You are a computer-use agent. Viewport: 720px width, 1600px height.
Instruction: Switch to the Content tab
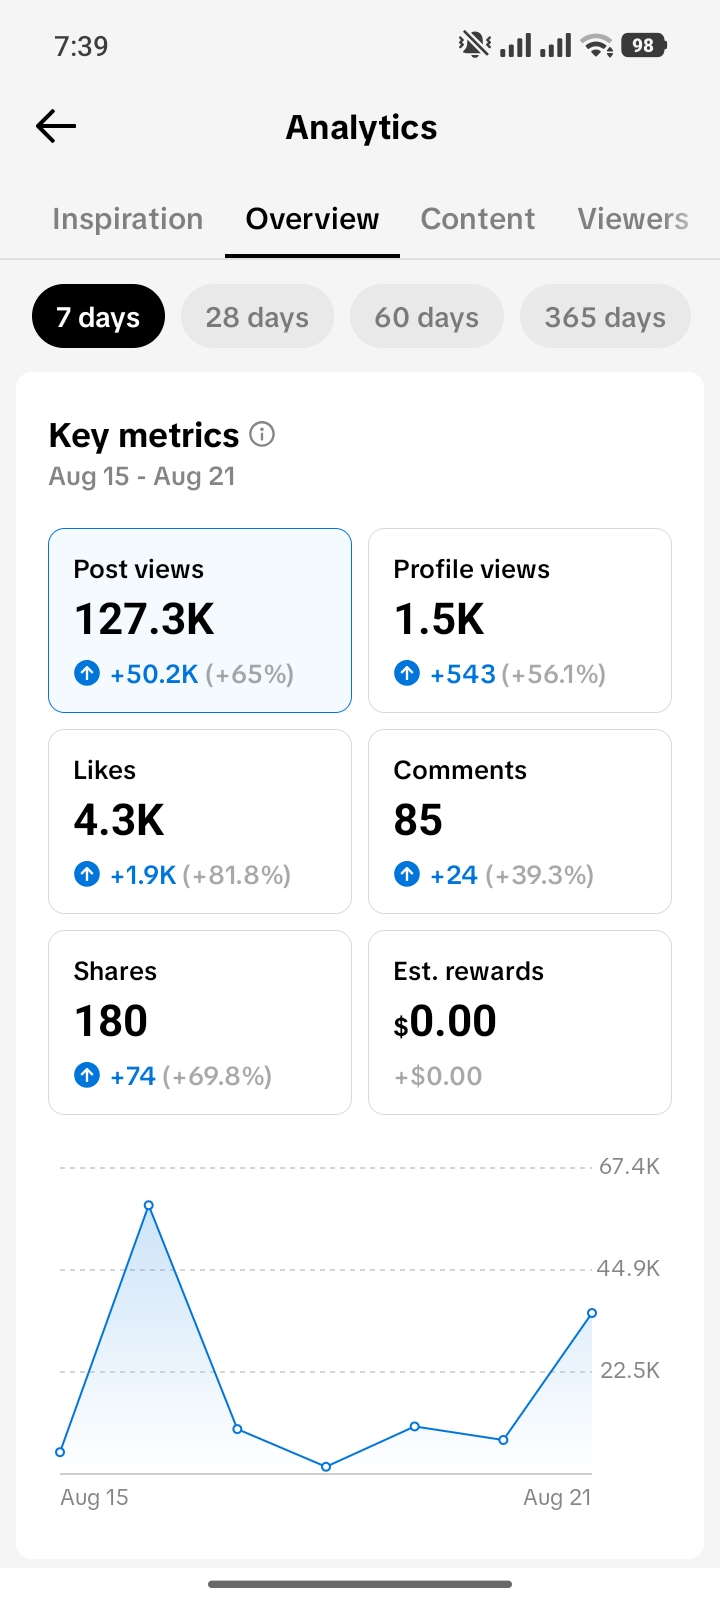[478, 219]
